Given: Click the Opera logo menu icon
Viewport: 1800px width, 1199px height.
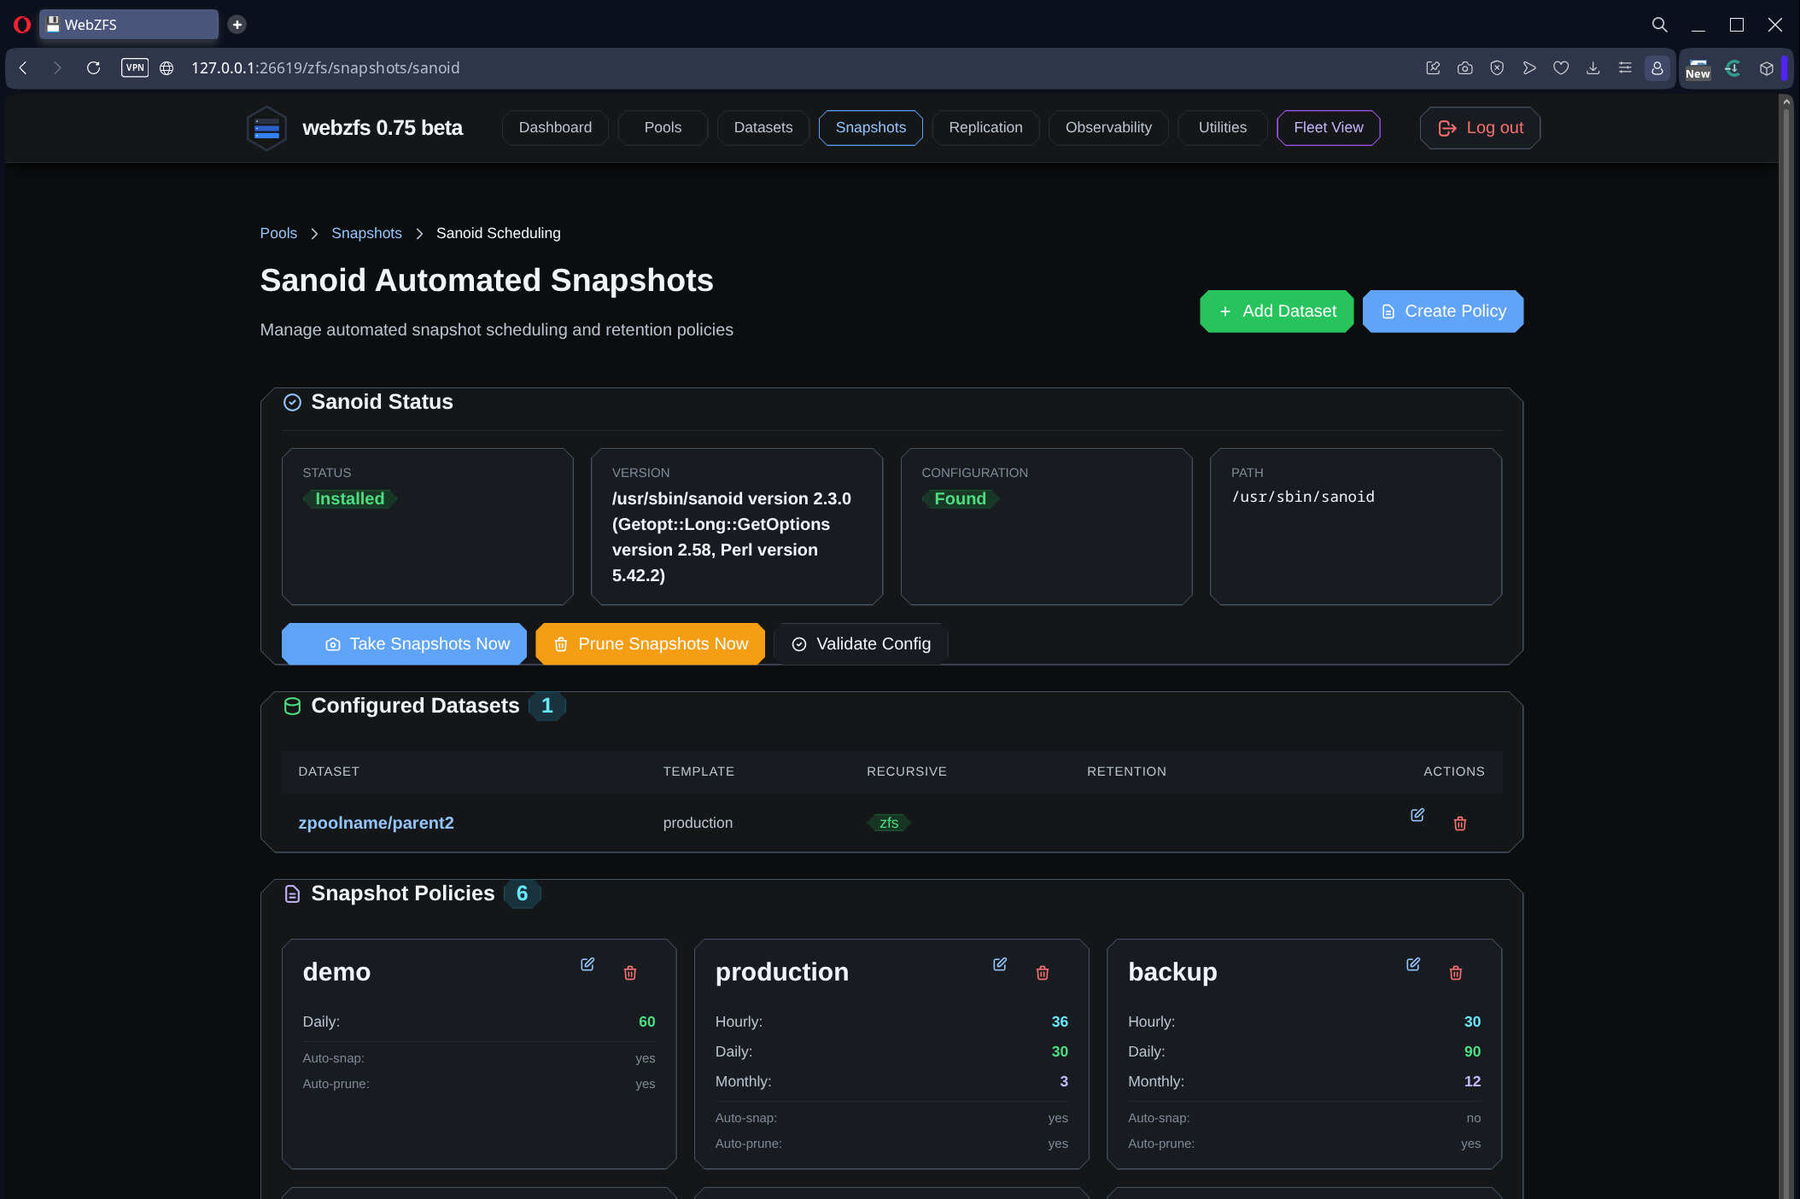Looking at the screenshot, I should (x=21, y=24).
